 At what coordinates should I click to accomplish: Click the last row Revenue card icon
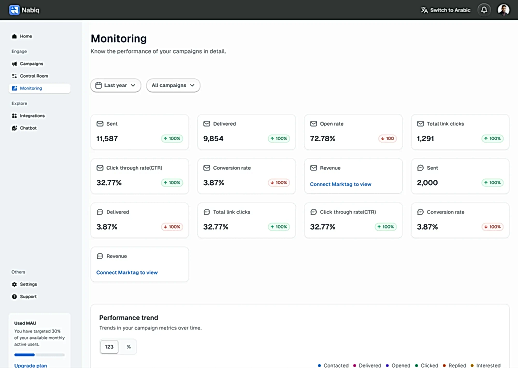point(100,256)
